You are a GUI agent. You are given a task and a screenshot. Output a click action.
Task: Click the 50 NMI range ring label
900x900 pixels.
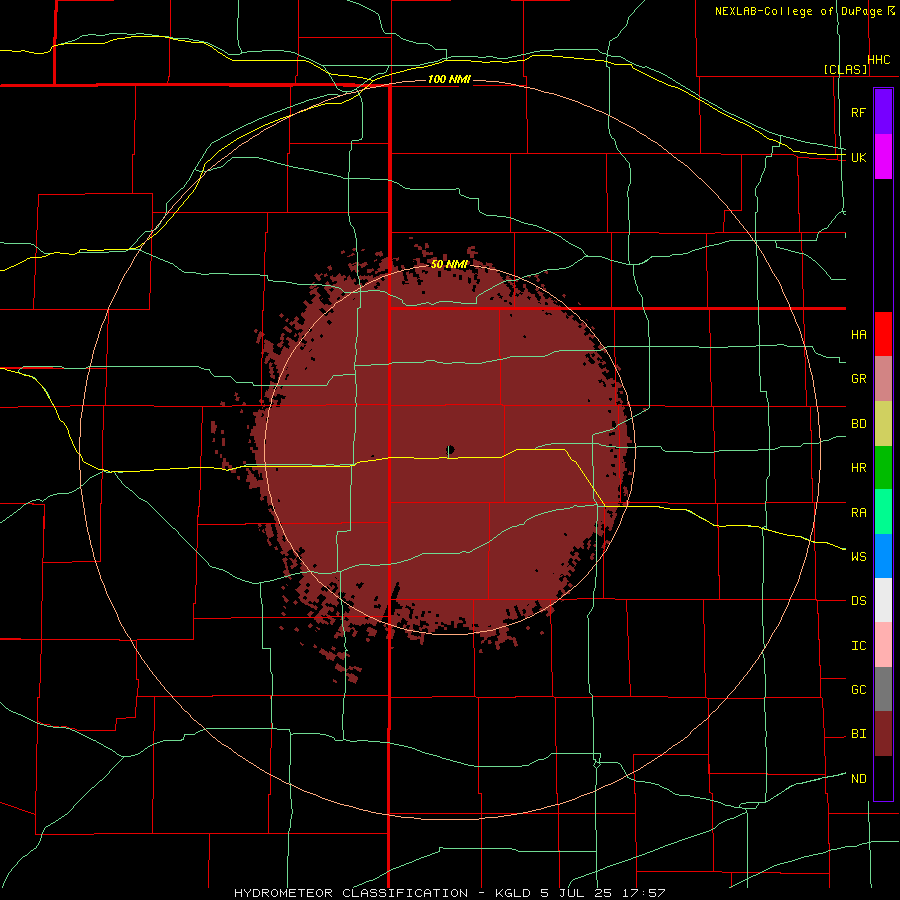click(449, 264)
